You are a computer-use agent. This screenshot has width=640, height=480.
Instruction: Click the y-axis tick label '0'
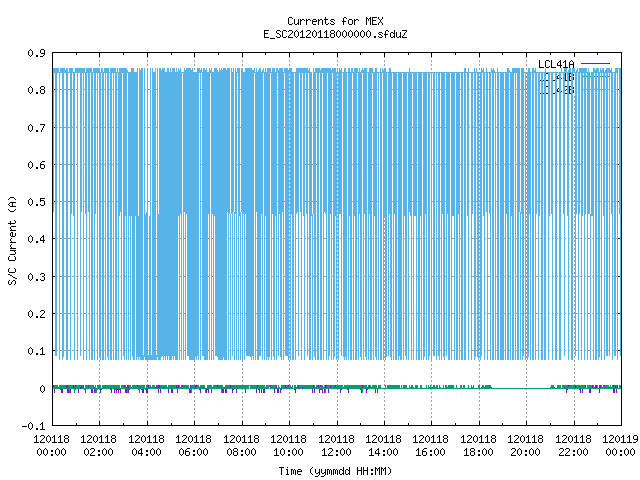42,389
